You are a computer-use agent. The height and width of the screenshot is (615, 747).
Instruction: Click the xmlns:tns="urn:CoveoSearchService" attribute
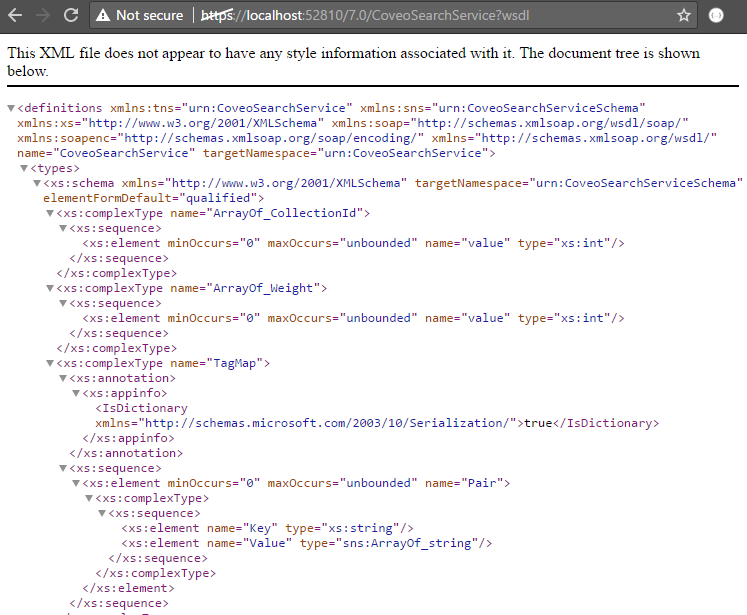[231, 108]
